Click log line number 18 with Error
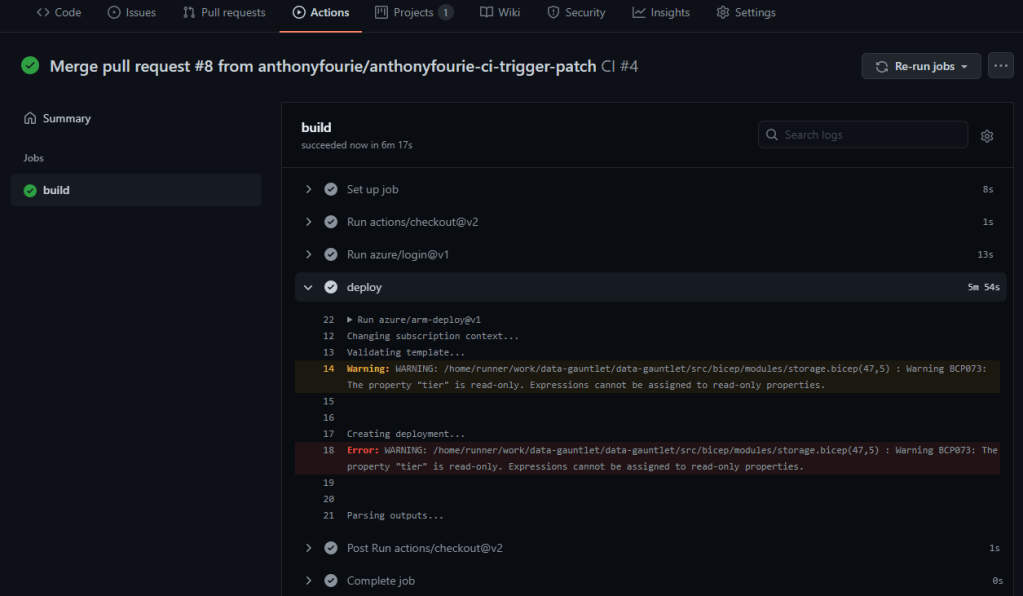This screenshot has width=1023, height=596. pos(328,450)
